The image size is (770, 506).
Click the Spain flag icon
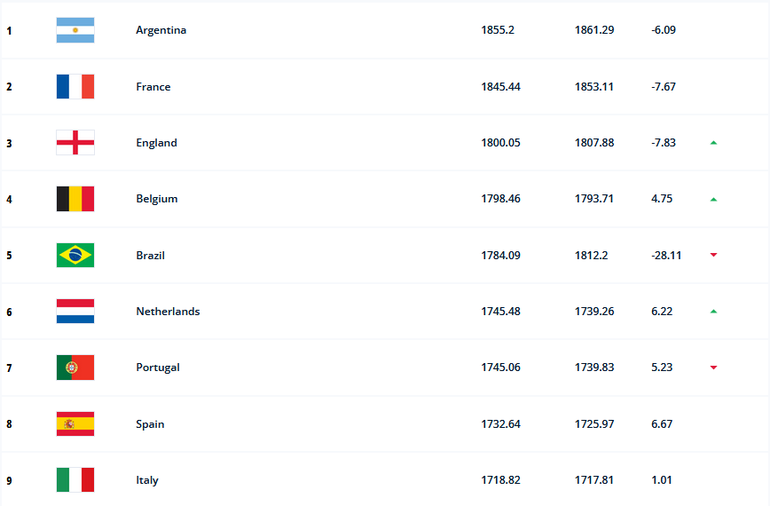coord(75,424)
